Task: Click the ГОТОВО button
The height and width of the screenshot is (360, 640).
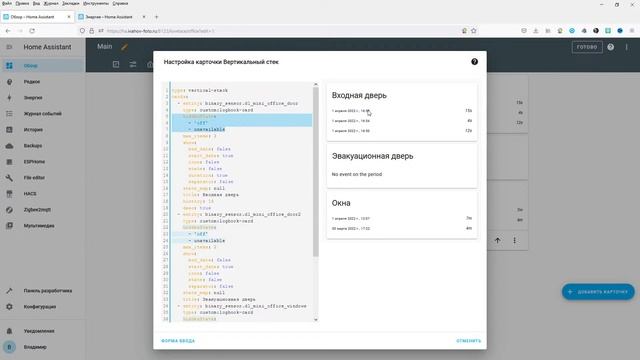Action: (587, 47)
